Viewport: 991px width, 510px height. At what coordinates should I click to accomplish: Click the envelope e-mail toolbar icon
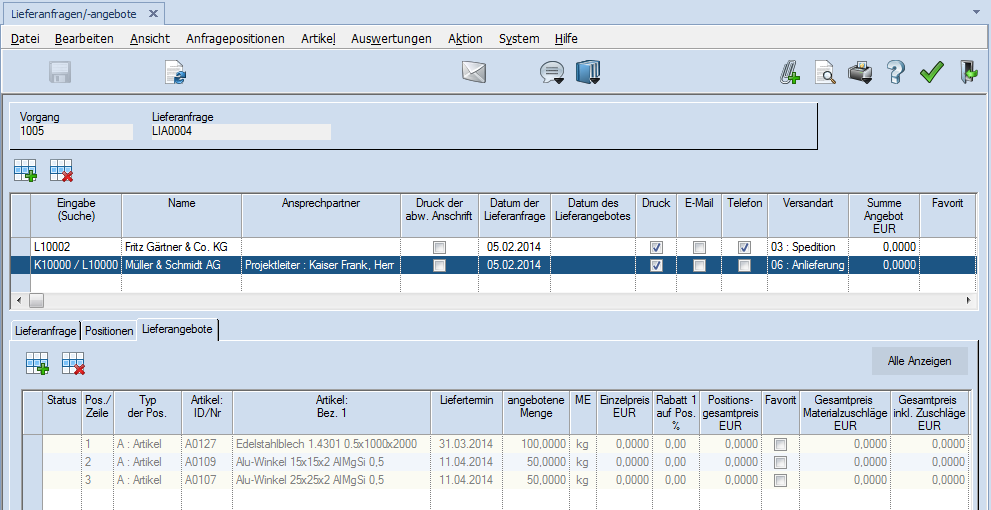coord(473,72)
